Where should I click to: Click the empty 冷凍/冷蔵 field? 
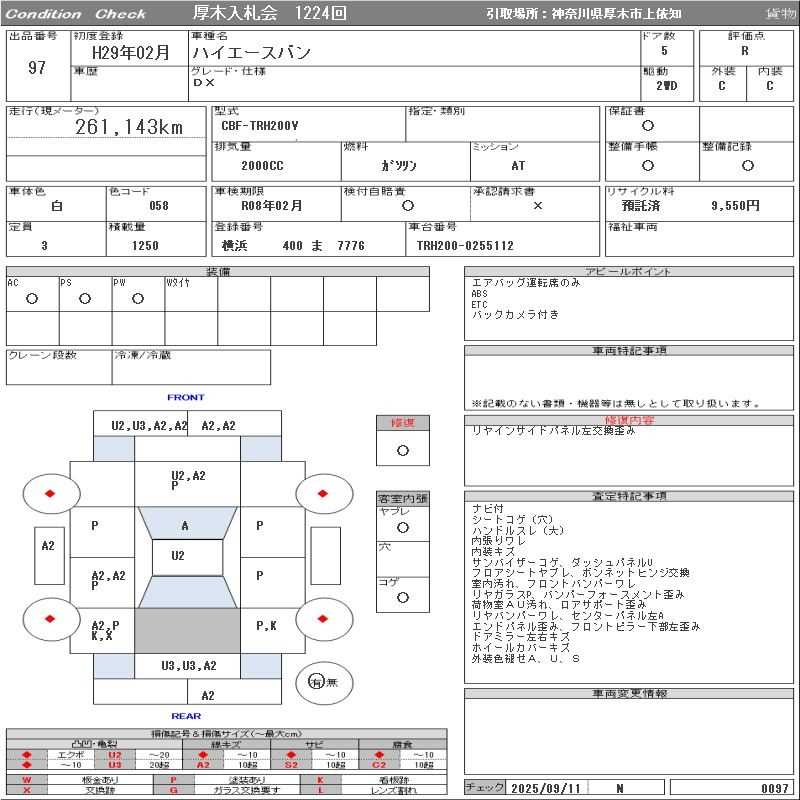pyautogui.click(x=191, y=367)
